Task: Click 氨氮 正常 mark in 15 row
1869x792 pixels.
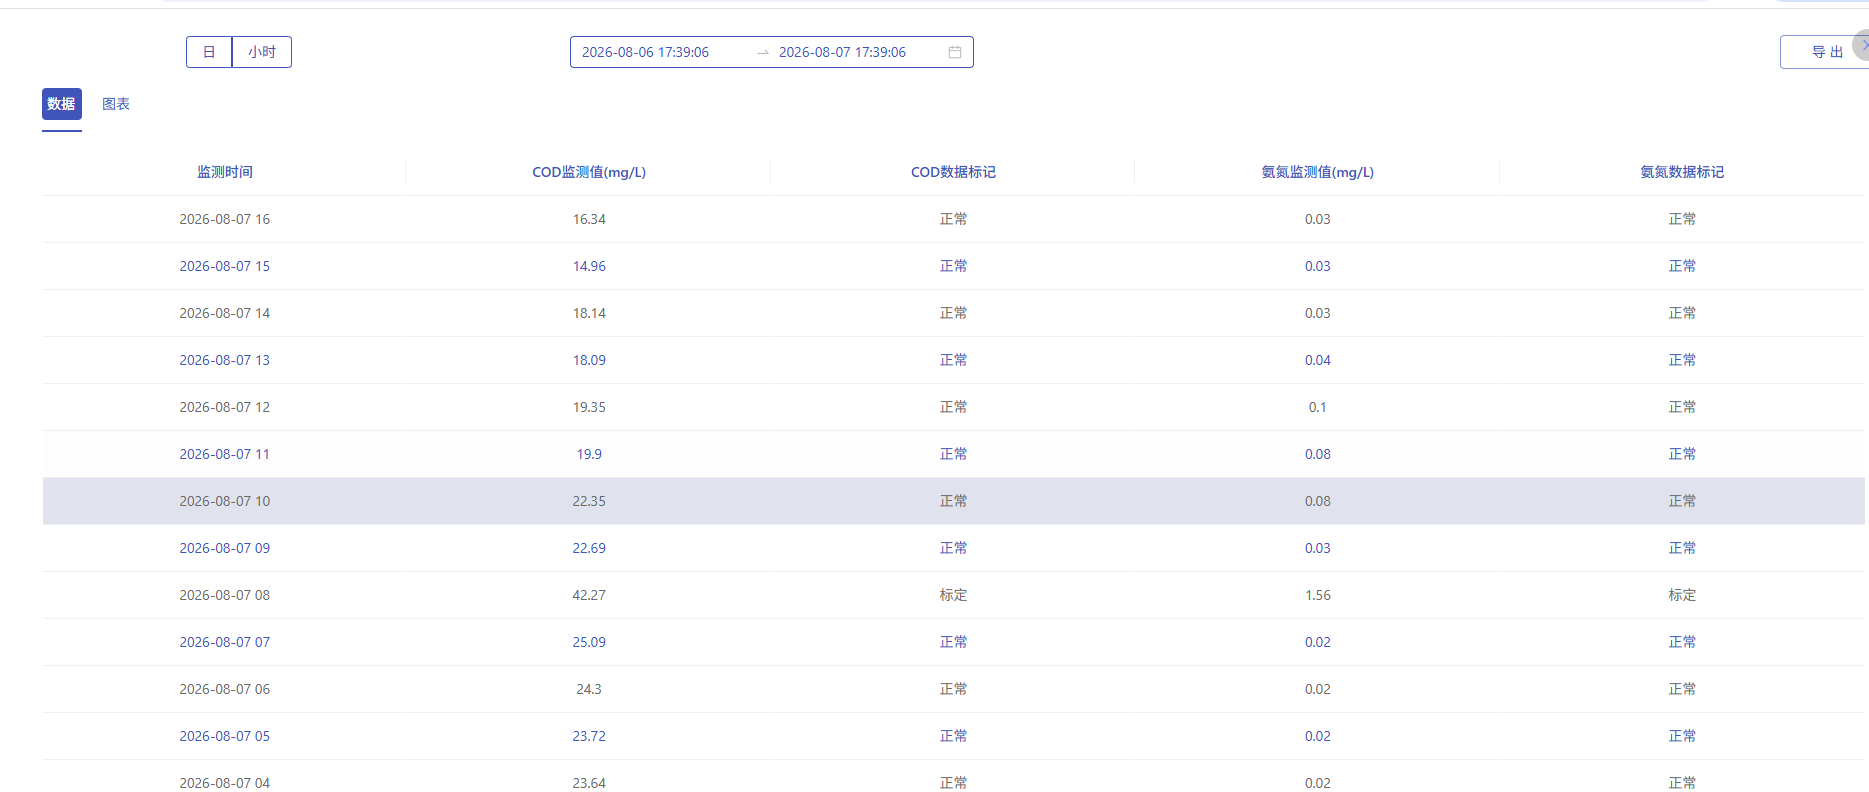Action: pyautogui.click(x=1682, y=266)
